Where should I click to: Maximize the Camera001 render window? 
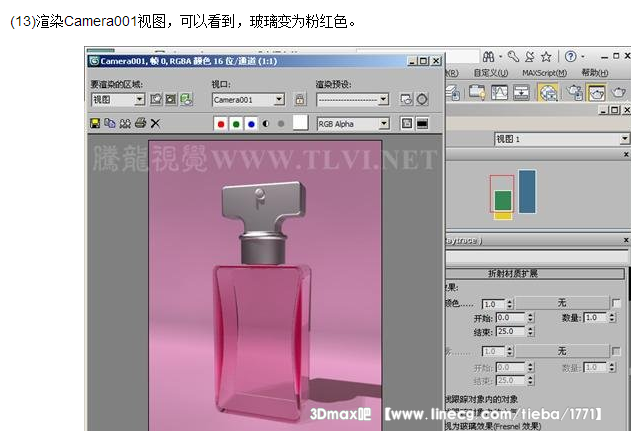click(423, 61)
